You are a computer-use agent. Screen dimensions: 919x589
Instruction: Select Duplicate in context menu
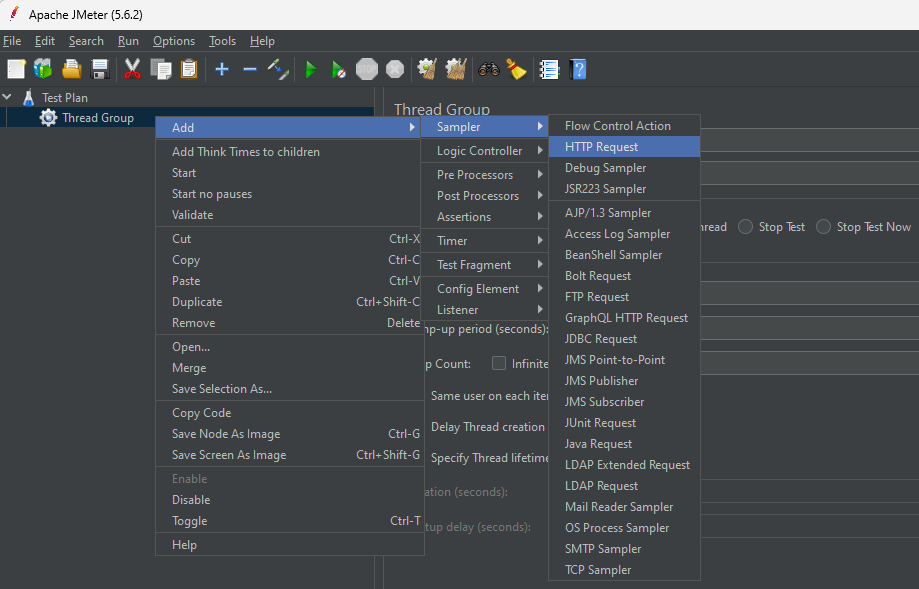(290, 302)
